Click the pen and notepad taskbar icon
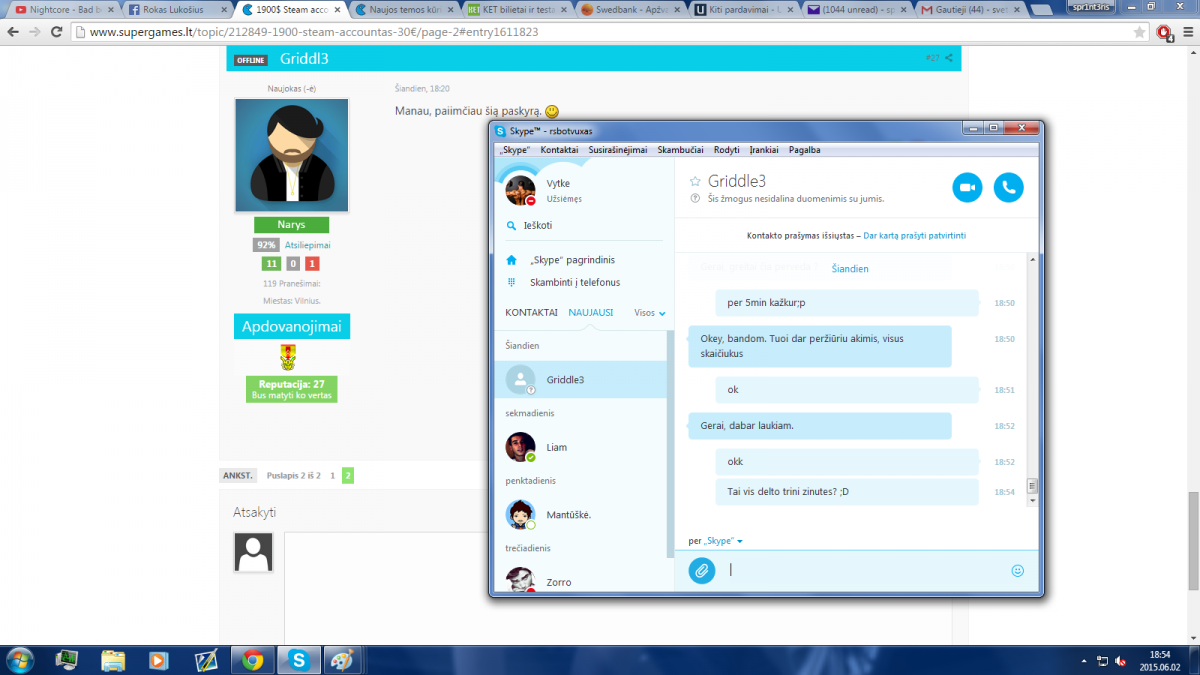Viewport: 1200px width, 675px height. coord(206,660)
